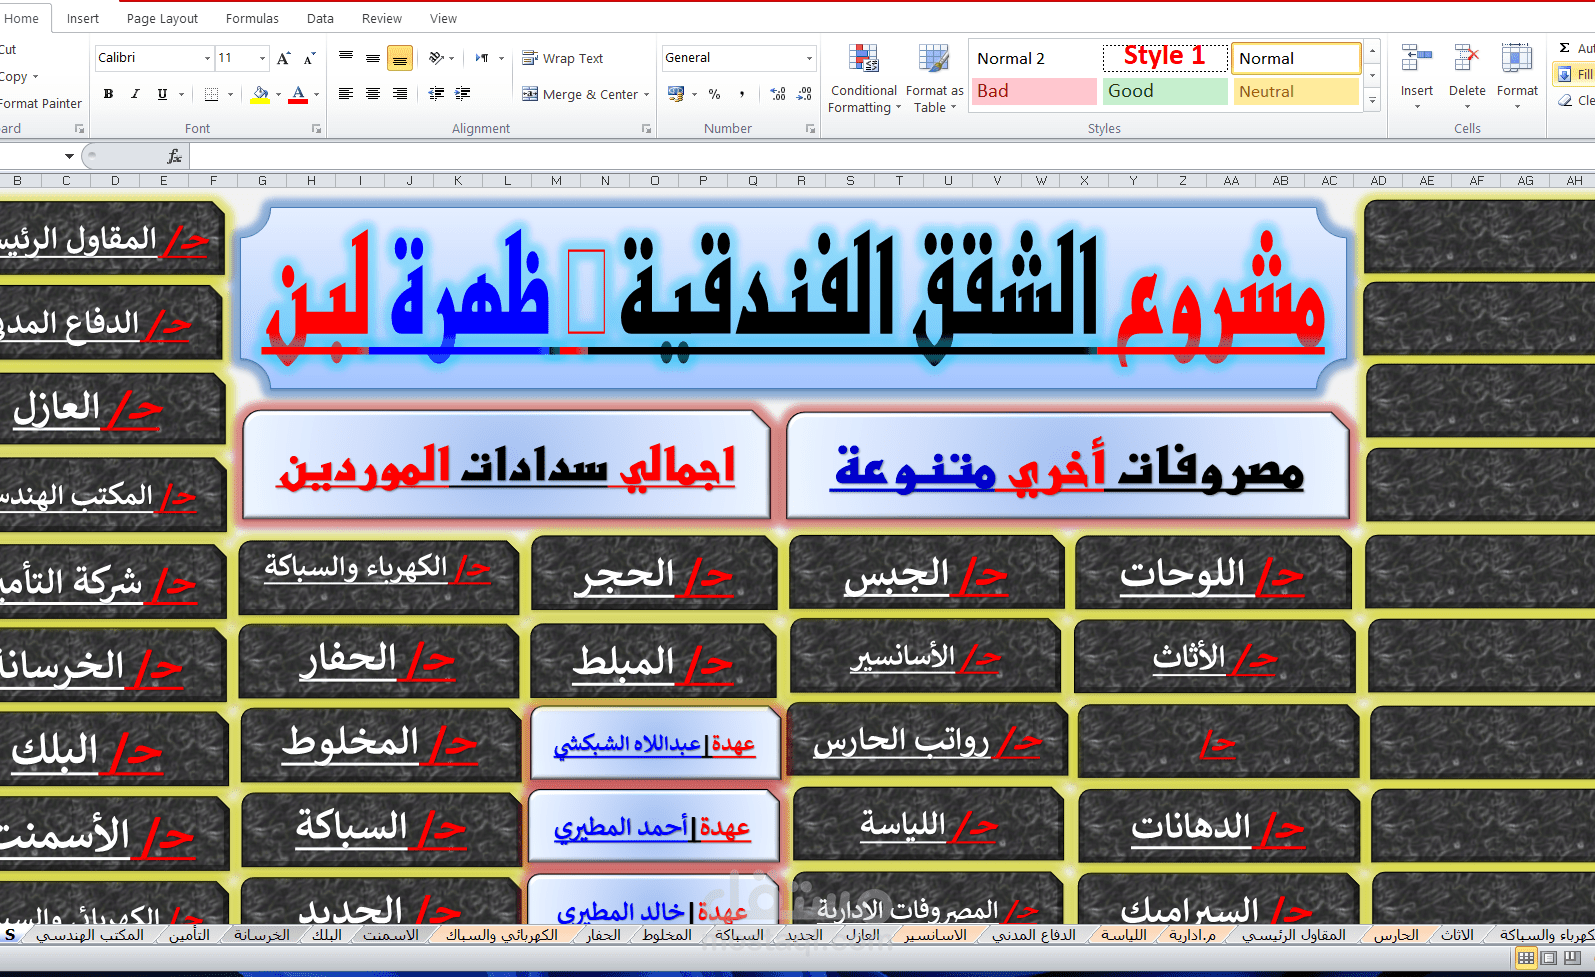
Task: Open the Font dialog launcher
Action: coord(316,129)
